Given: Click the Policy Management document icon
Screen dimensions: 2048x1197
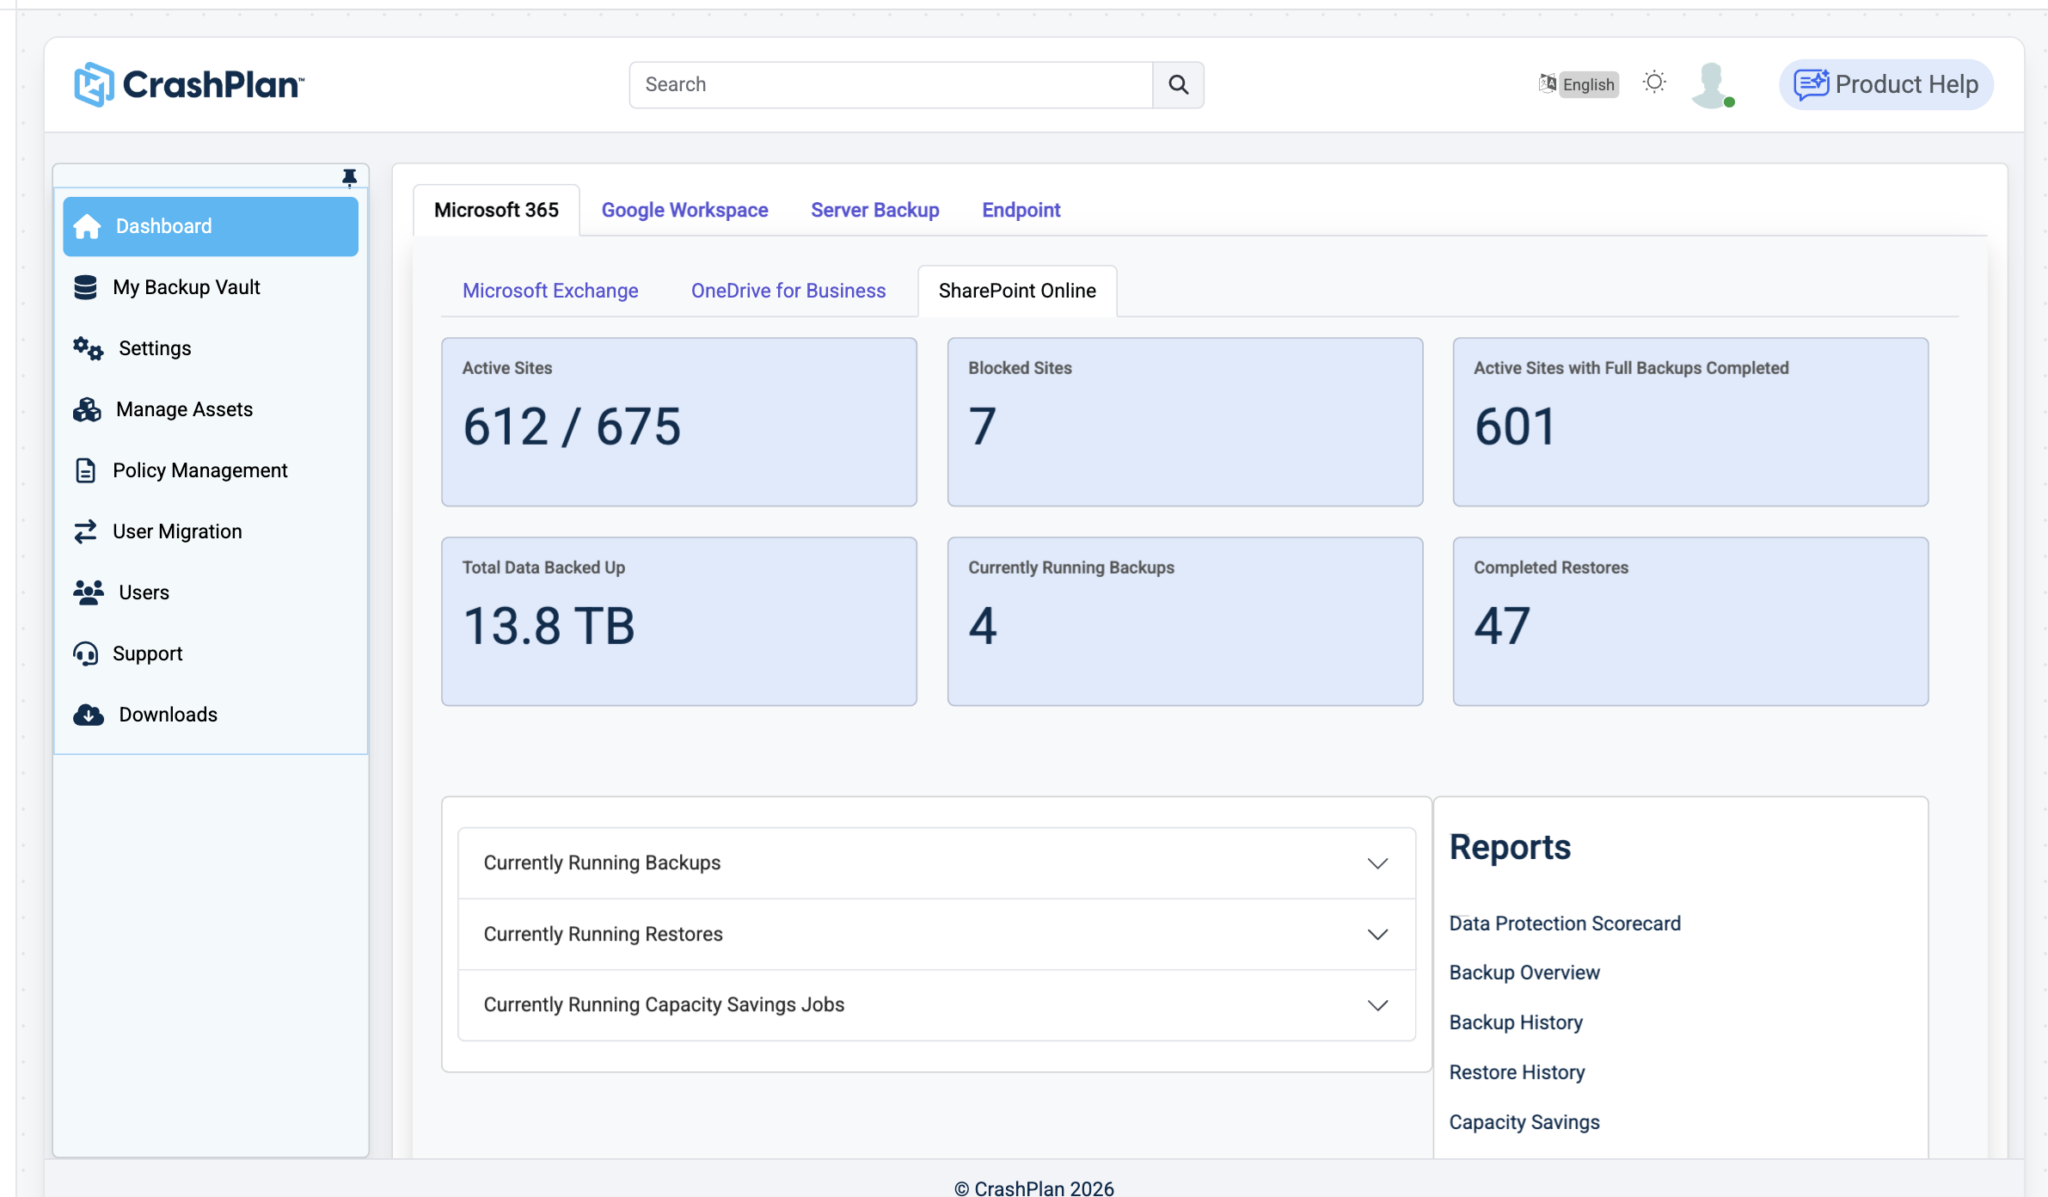Looking at the screenshot, I should (86, 471).
